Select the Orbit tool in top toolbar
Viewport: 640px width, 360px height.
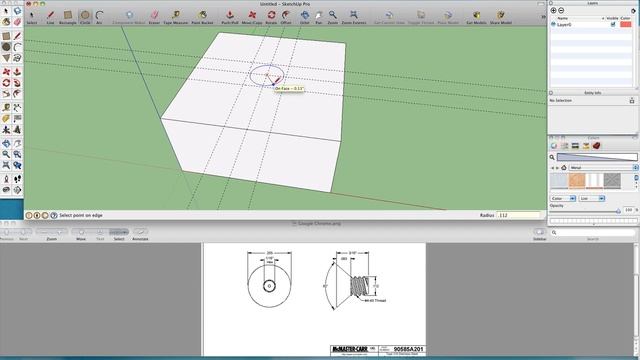click(304, 16)
